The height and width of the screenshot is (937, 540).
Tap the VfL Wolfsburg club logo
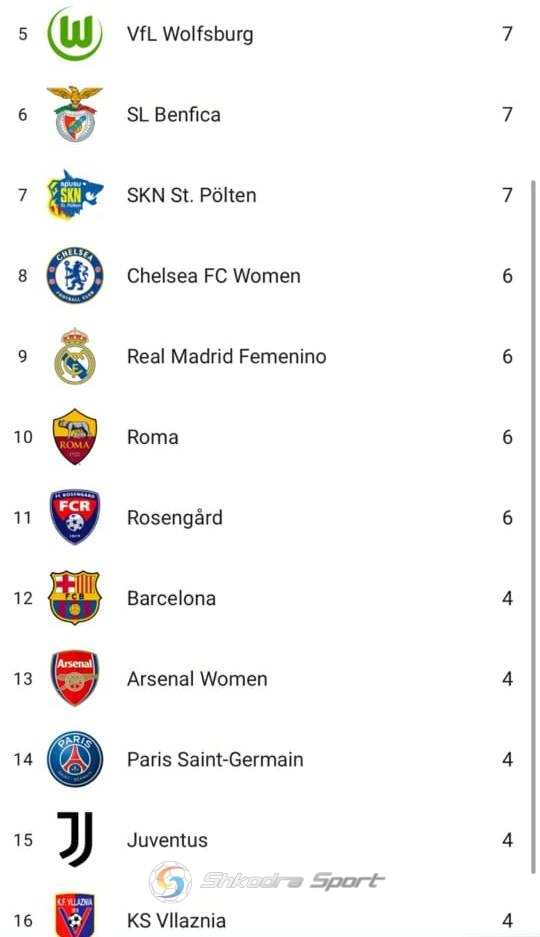(x=75, y=33)
